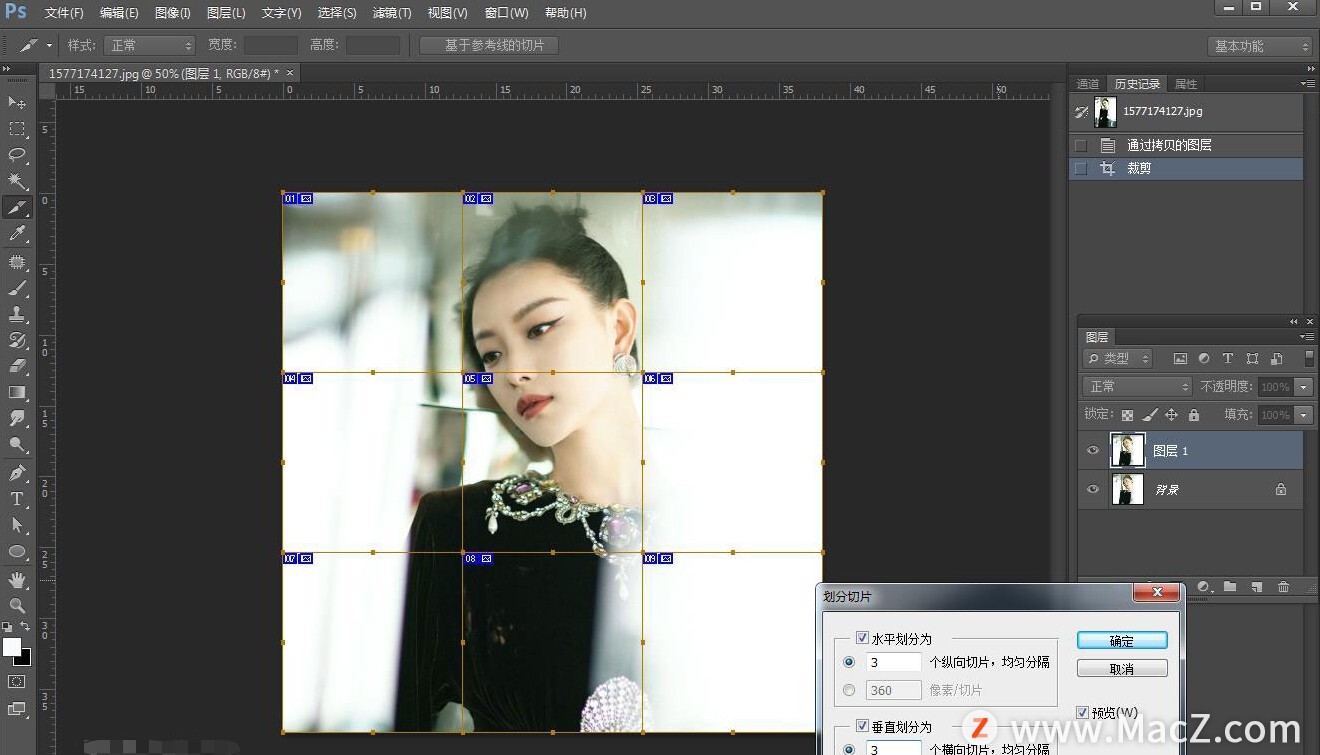This screenshot has width=1320, height=755.
Task: Uncheck 水平划分为 checkbox
Action: tap(862, 638)
